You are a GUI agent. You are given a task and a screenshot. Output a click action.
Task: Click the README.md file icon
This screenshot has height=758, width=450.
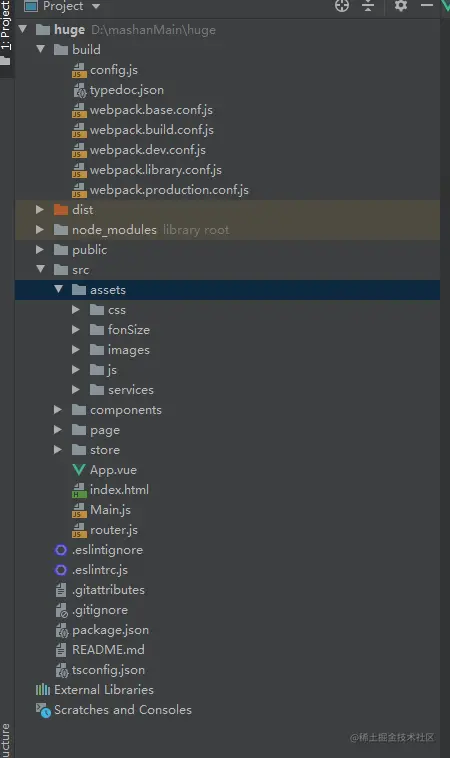click(61, 650)
